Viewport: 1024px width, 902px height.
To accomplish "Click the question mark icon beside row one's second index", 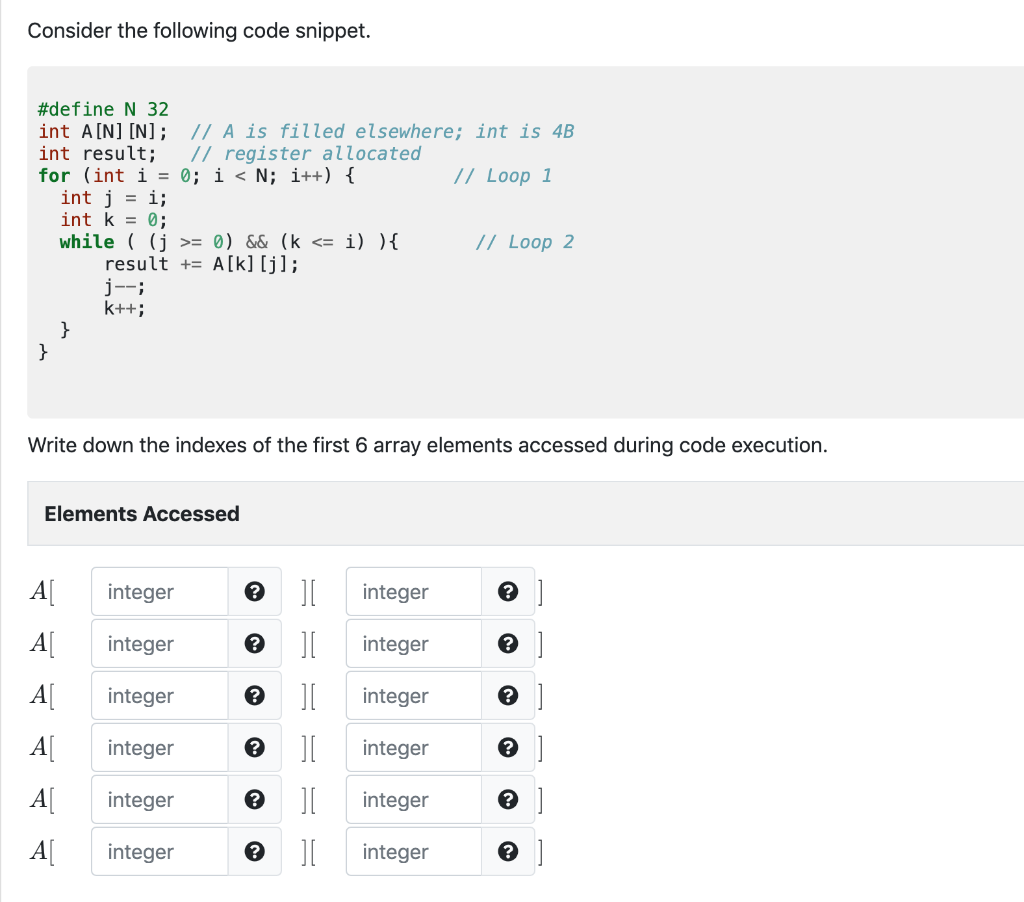I will click(508, 591).
